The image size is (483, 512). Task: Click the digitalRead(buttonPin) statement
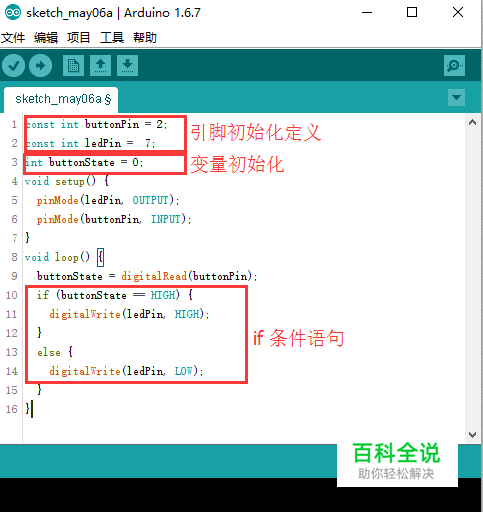[189, 276]
